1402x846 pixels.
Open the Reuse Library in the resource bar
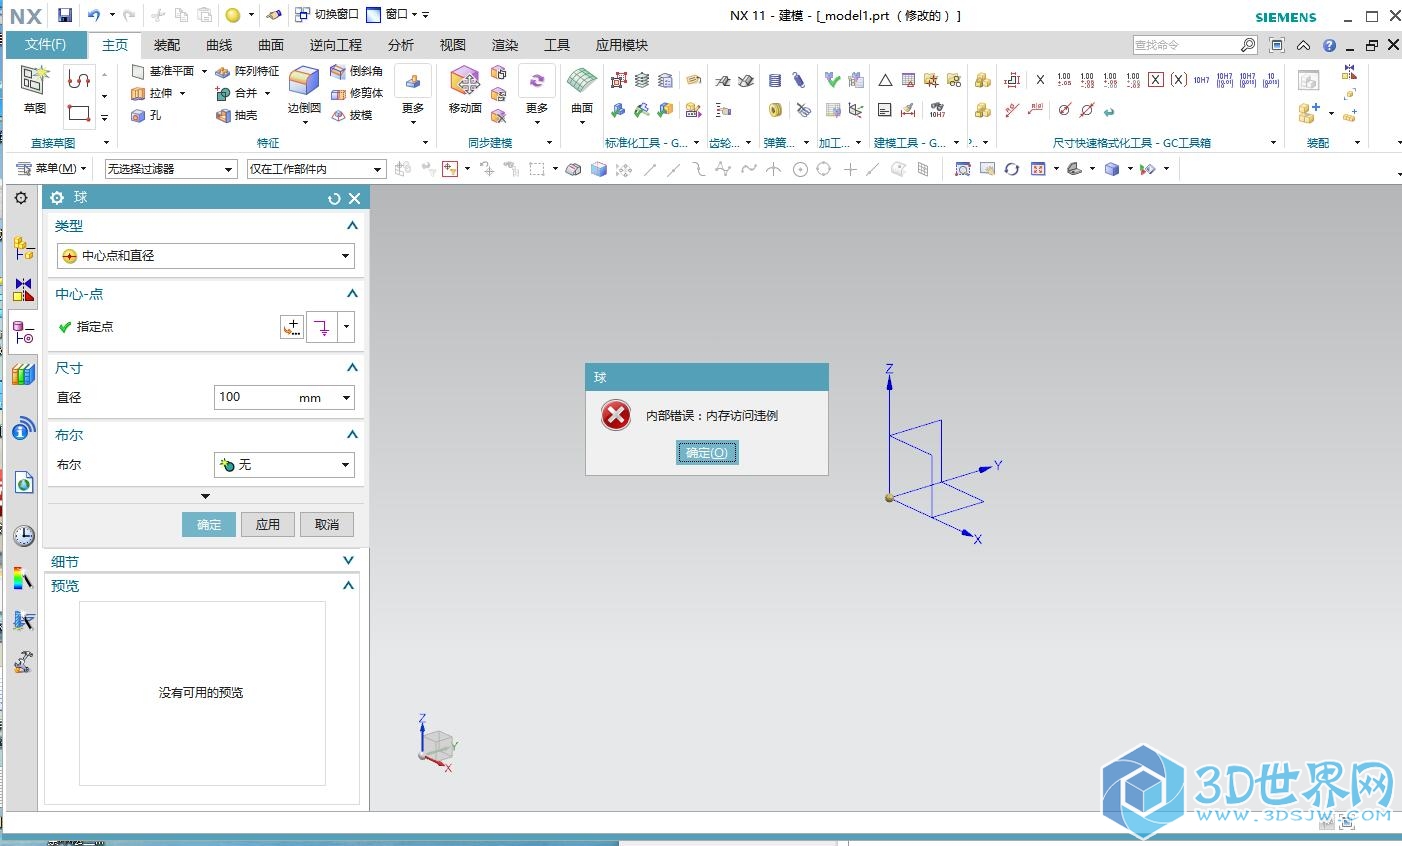click(x=23, y=374)
